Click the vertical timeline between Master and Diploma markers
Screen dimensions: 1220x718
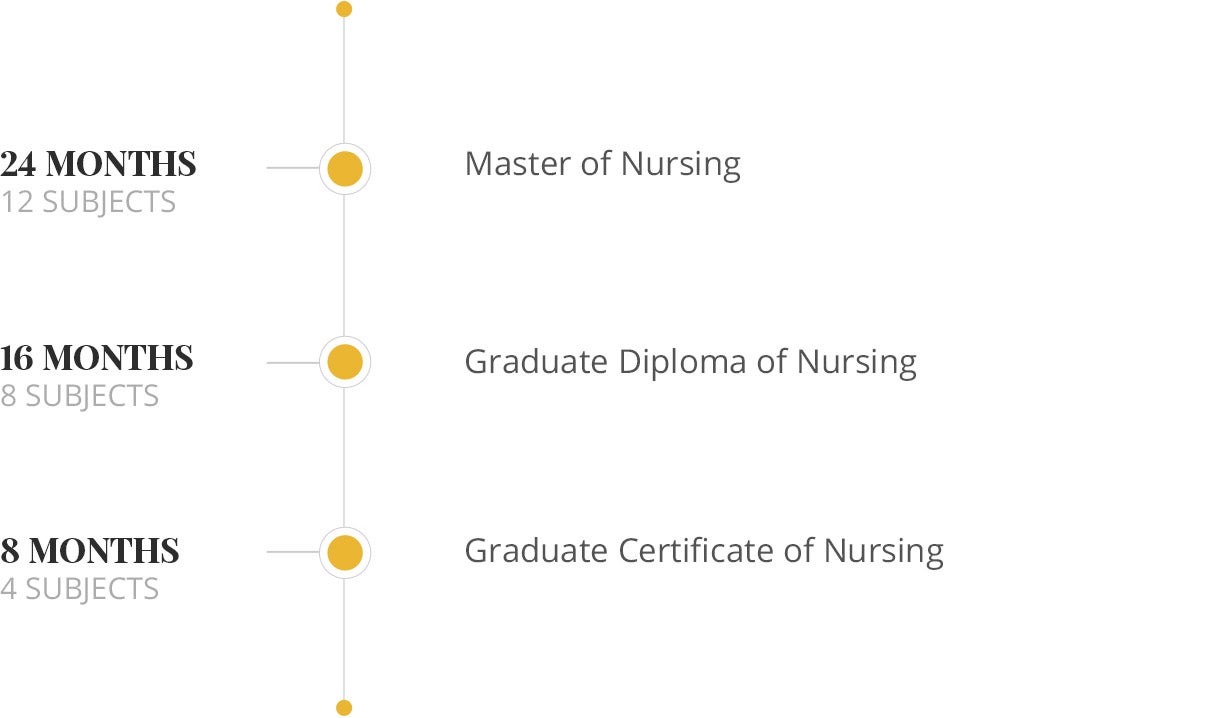[344, 265]
